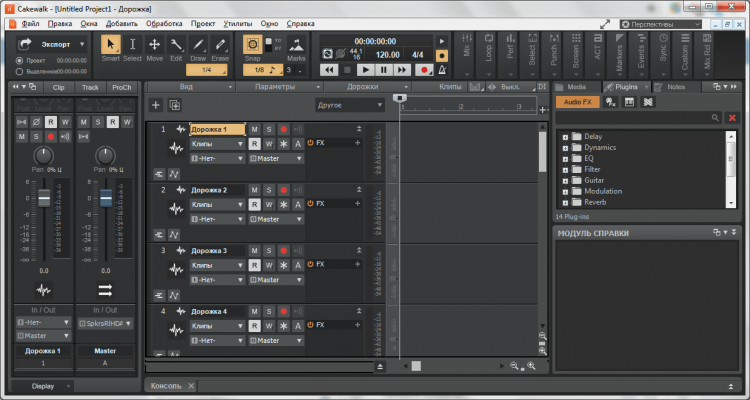The width and height of the screenshot is (750, 400).
Task: Pick the Move tool in the toolbar
Action: (155, 44)
